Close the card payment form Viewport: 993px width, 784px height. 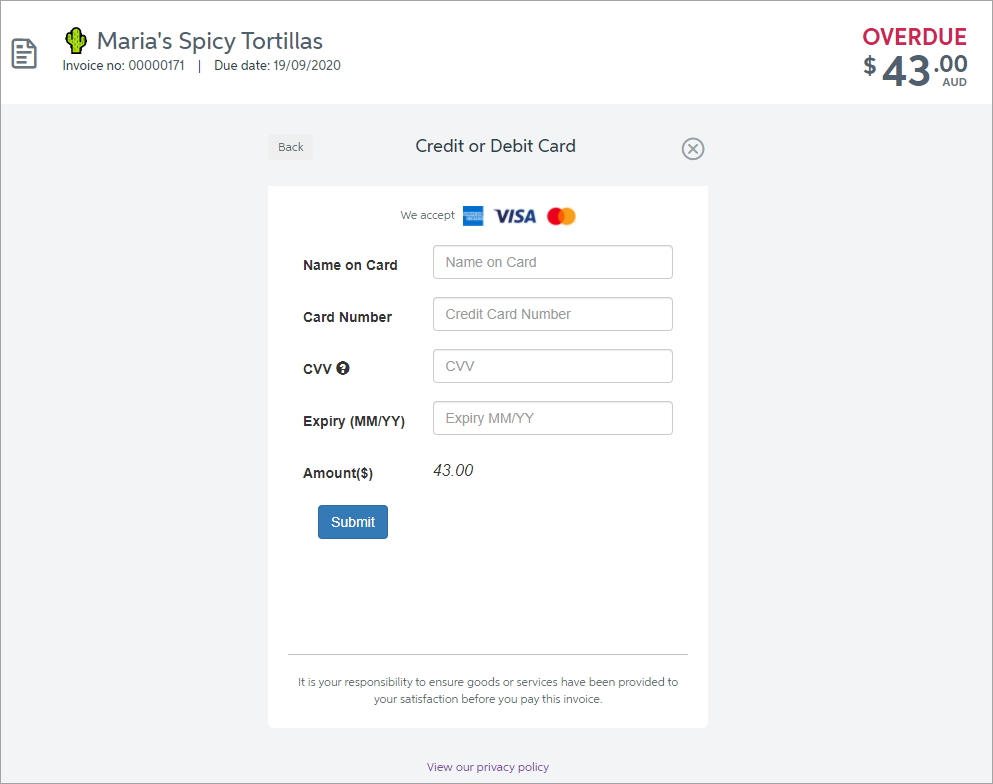point(693,149)
